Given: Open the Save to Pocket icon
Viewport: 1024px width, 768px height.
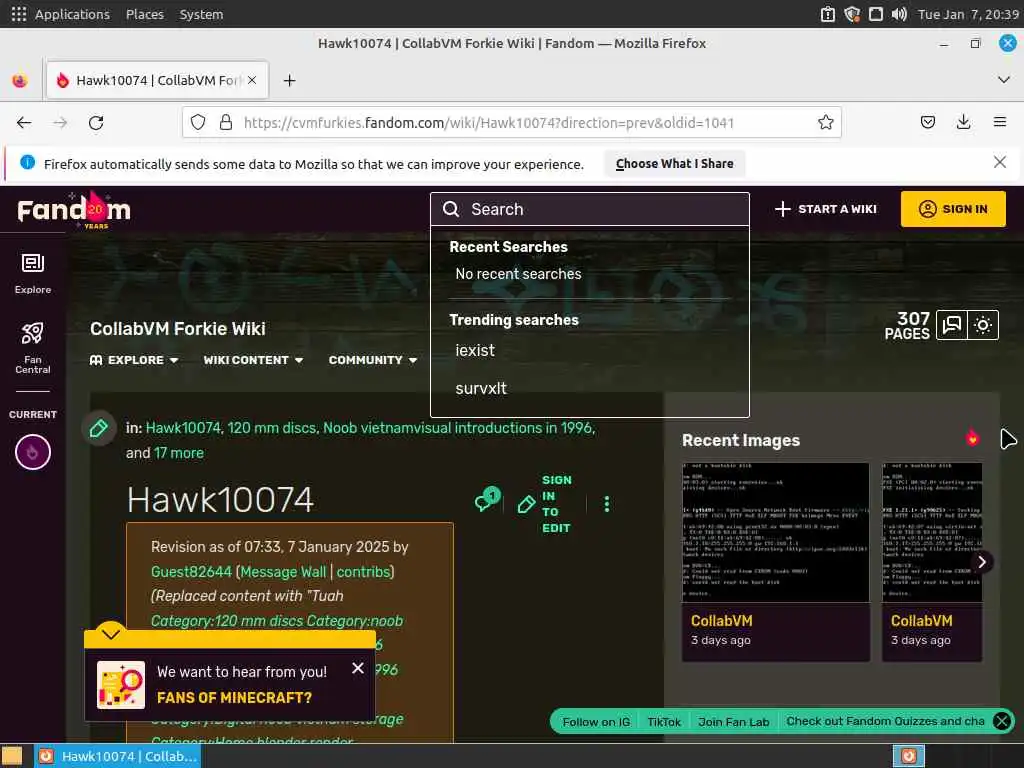Looking at the screenshot, I should tap(927, 122).
